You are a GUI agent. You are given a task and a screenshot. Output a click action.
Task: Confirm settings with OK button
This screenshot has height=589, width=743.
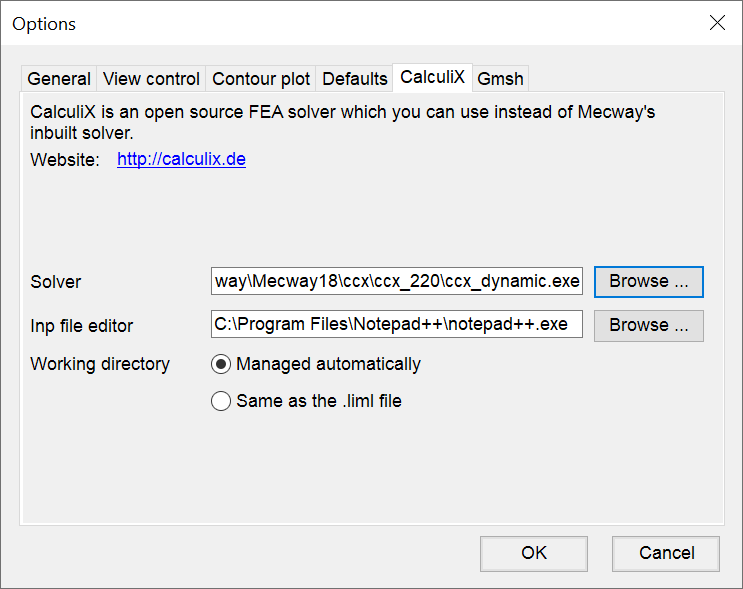tap(534, 553)
